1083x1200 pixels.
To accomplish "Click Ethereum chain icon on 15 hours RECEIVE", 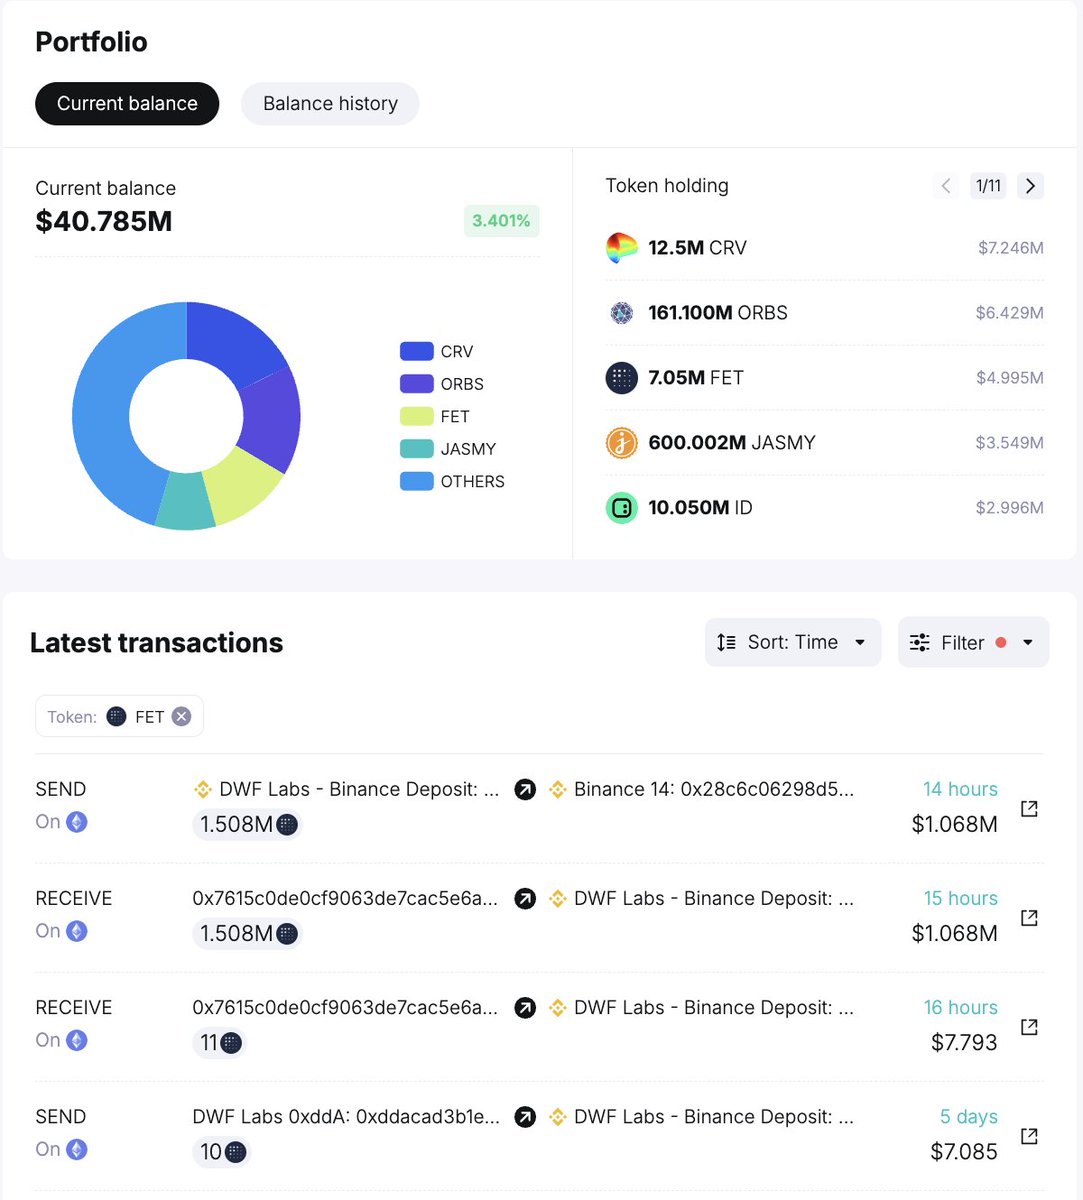I will [x=77, y=931].
